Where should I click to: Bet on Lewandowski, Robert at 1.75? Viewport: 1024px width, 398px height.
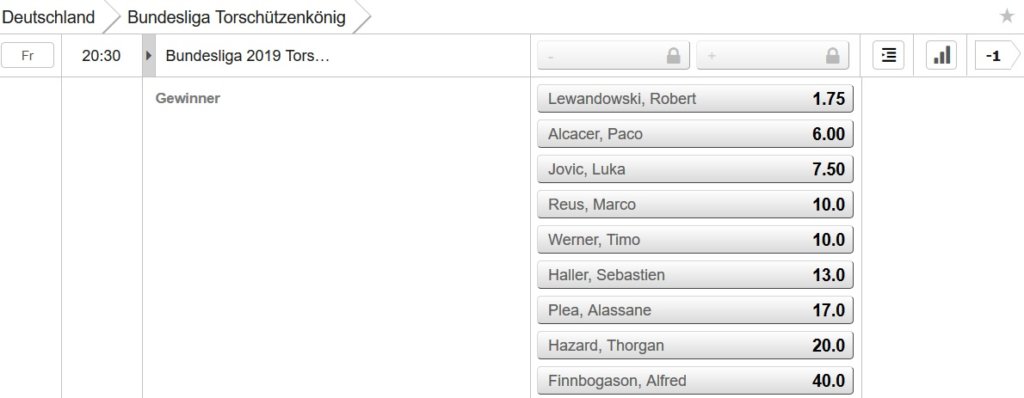(x=695, y=99)
